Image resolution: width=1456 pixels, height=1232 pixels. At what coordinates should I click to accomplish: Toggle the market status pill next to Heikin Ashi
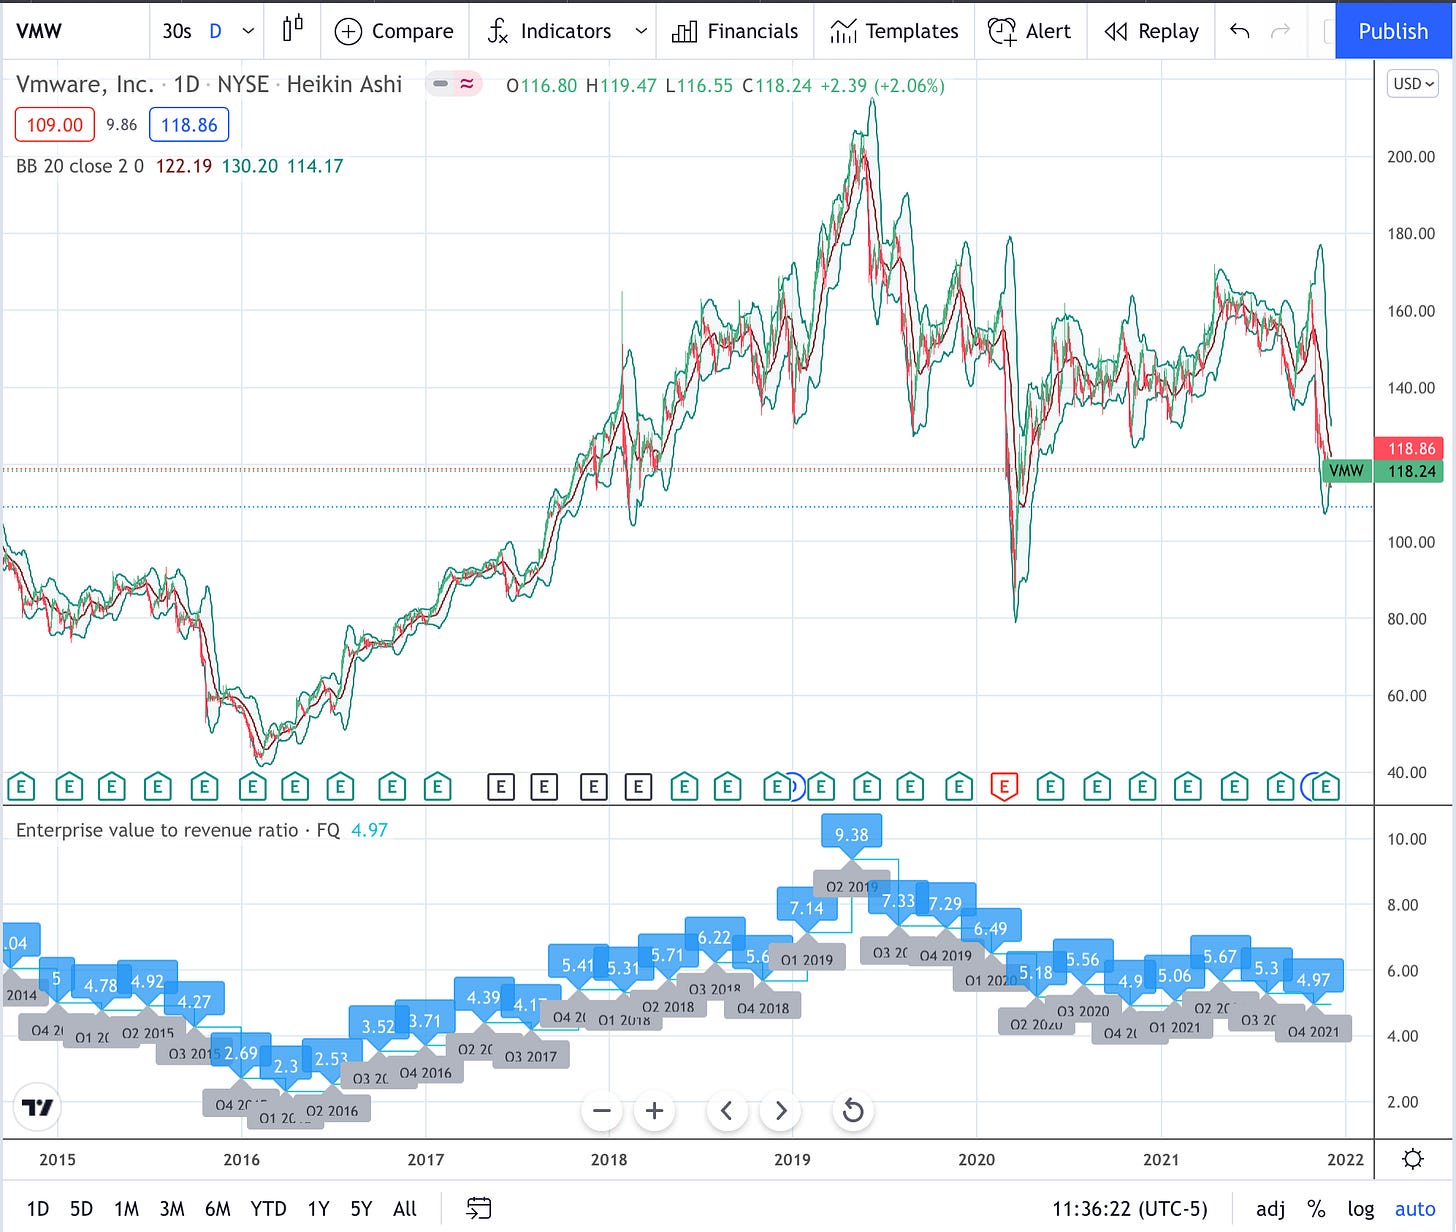pyautogui.click(x=455, y=84)
